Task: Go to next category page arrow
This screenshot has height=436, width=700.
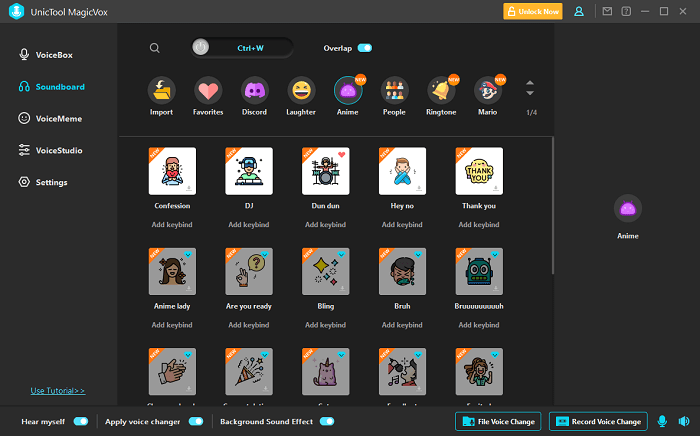Action: [530, 93]
